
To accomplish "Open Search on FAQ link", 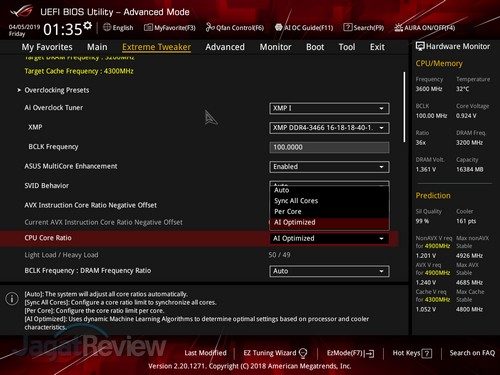I will 472,353.
